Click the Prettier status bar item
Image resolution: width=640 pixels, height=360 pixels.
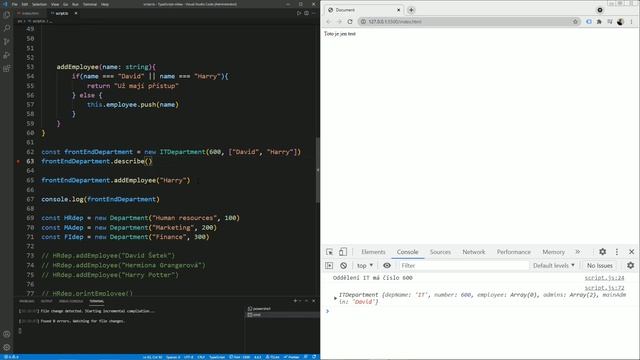(x=291, y=357)
